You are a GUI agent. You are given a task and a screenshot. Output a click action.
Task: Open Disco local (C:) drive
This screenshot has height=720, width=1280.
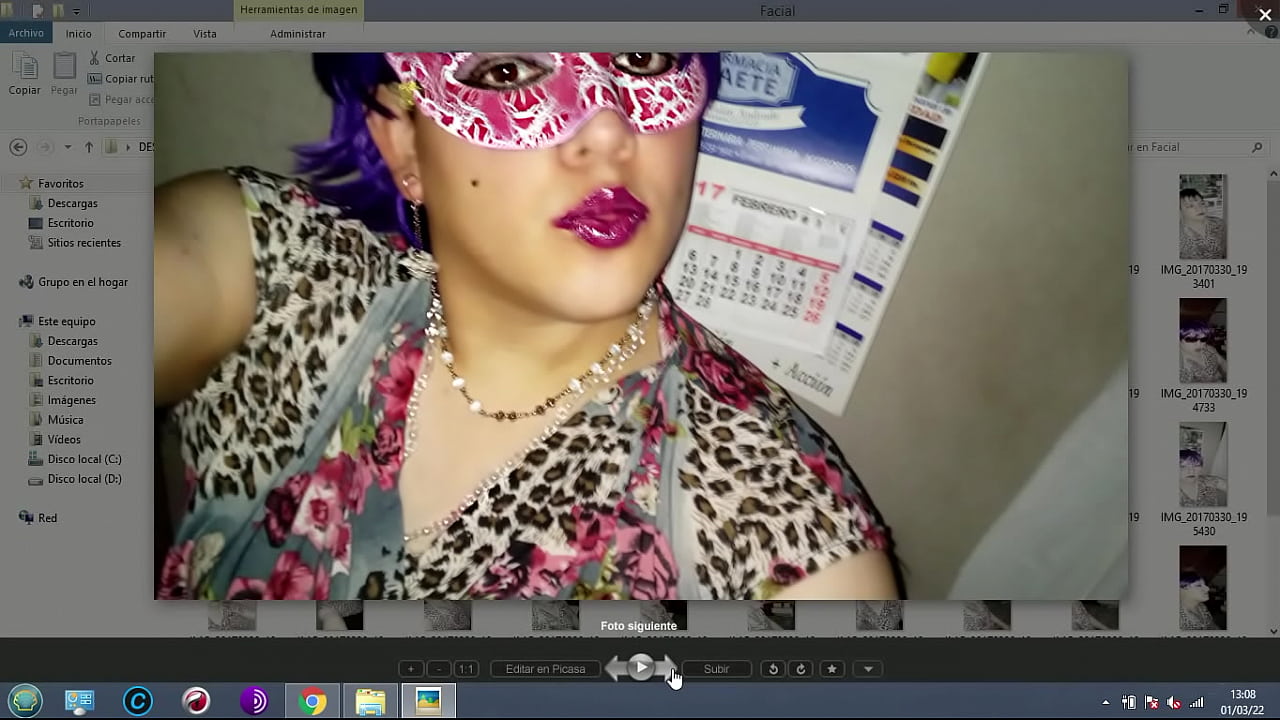[84, 459]
